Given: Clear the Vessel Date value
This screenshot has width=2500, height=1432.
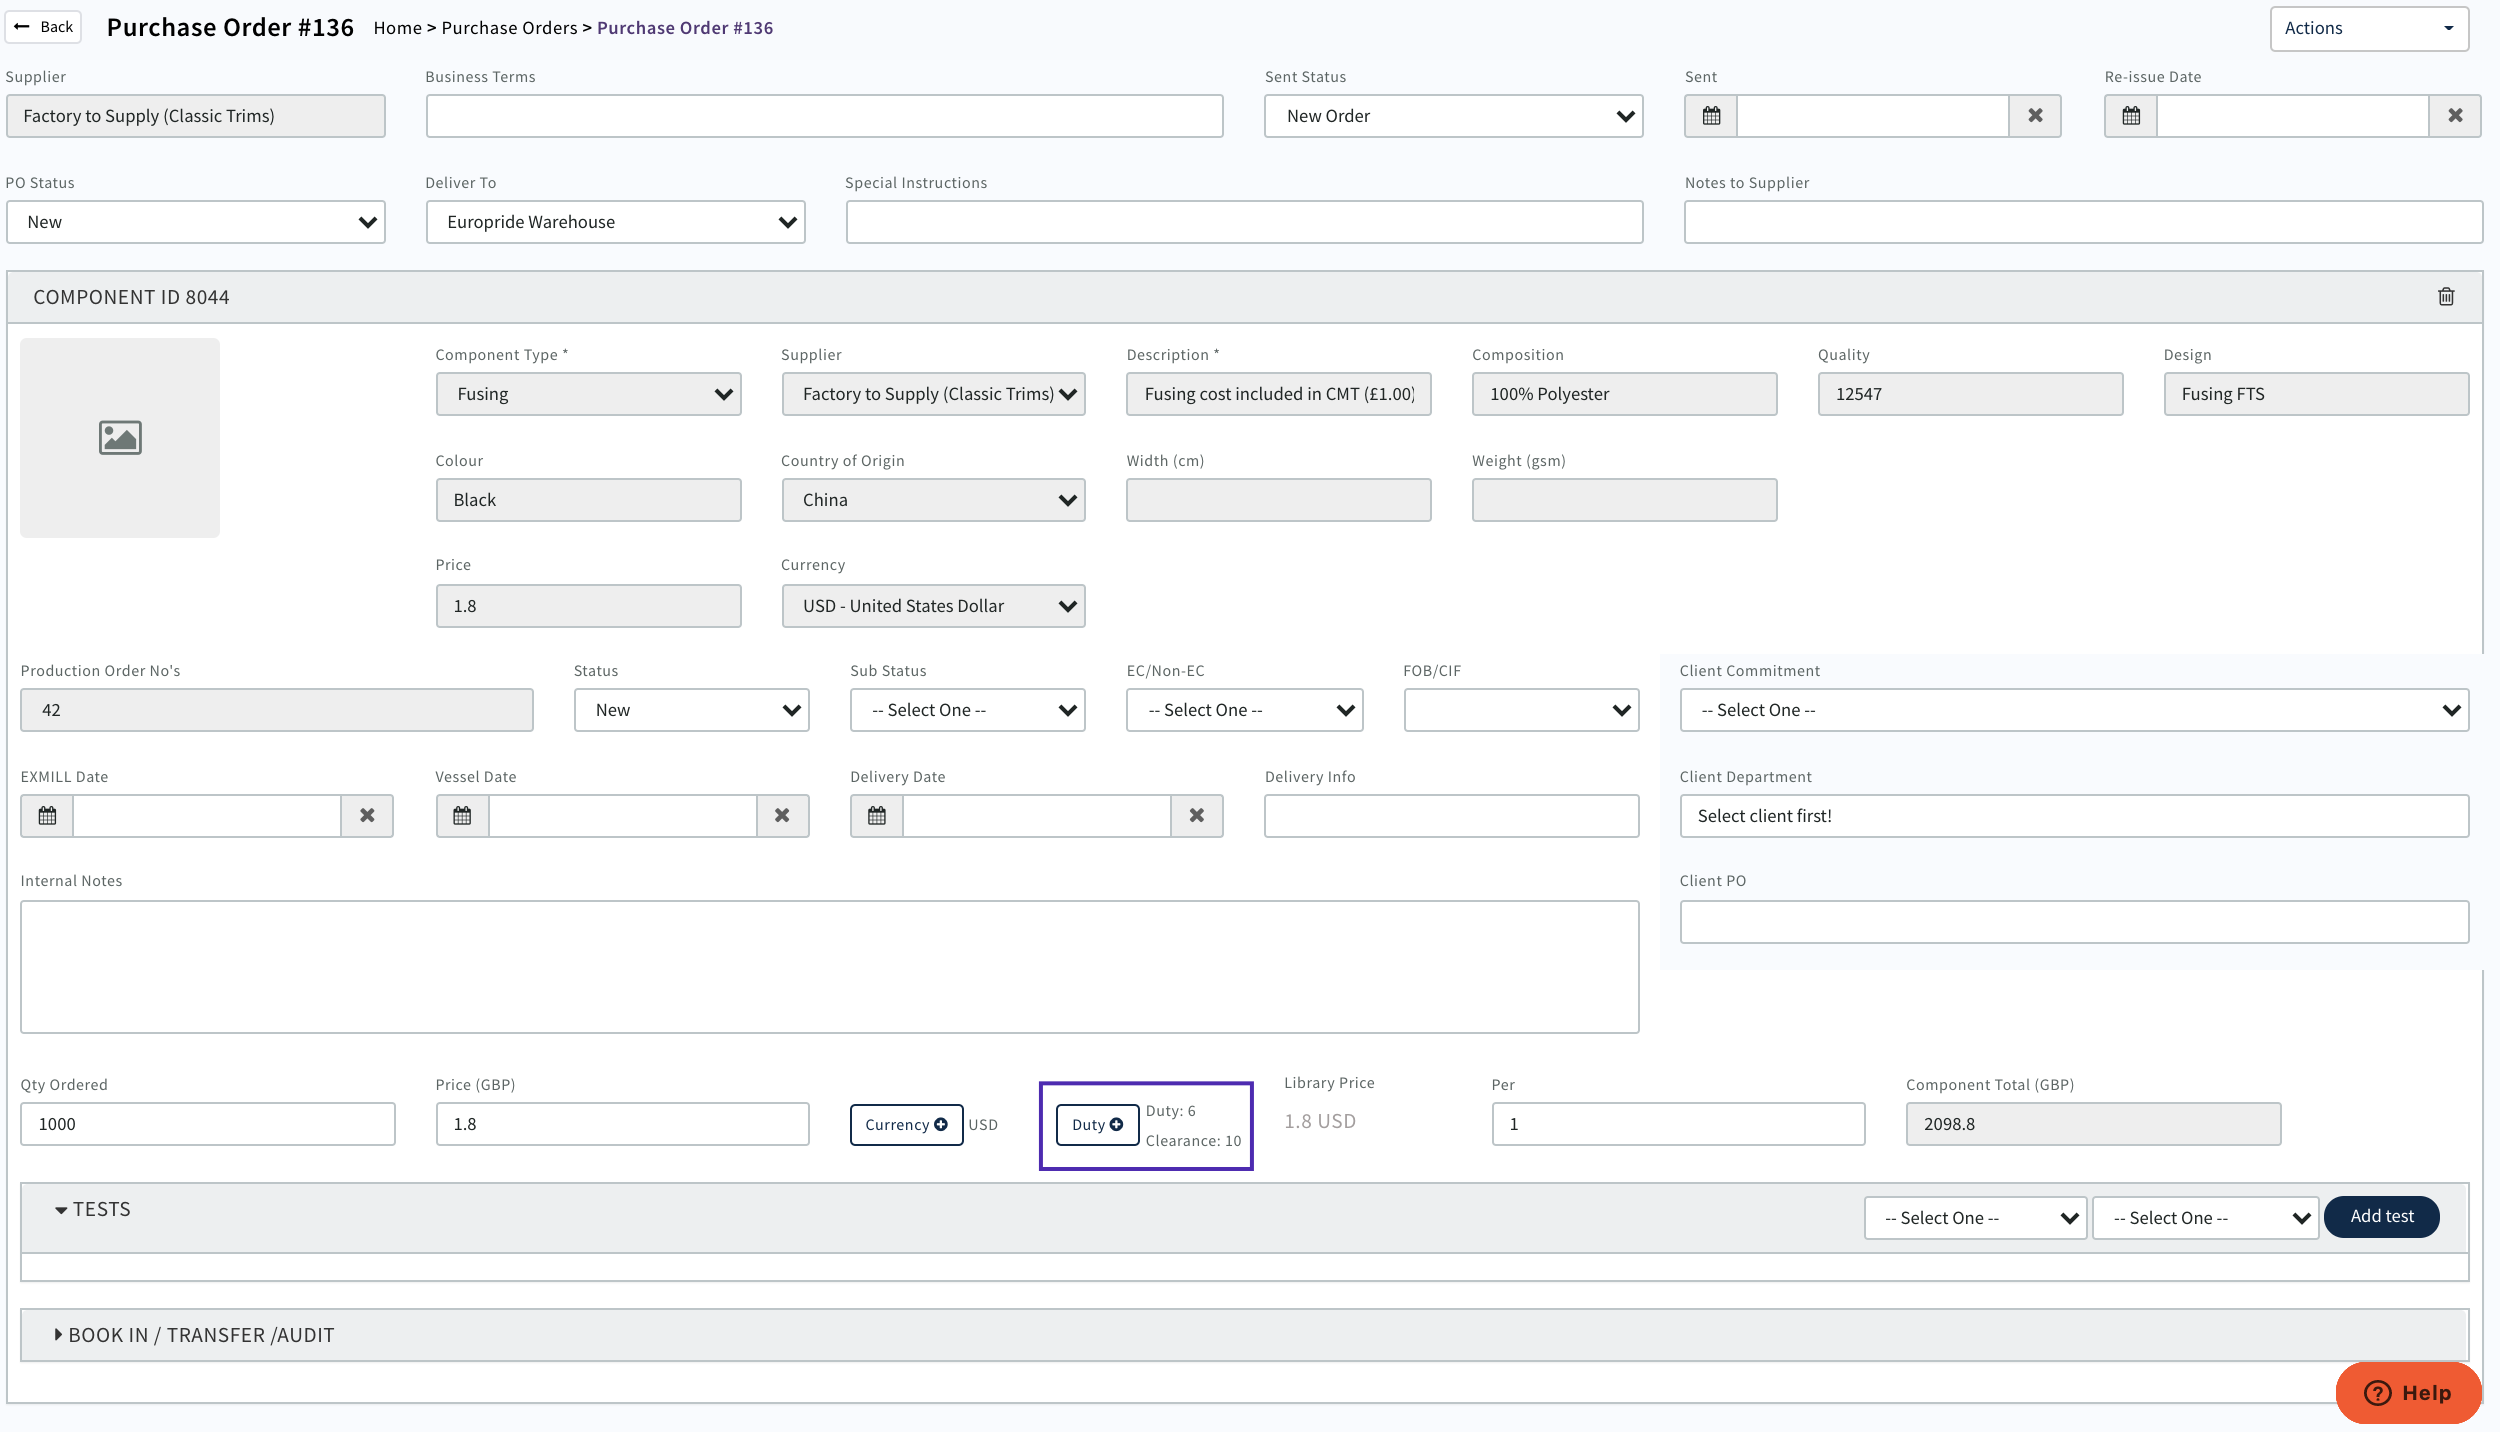Looking at the screenshot, I should coord(782,816).
